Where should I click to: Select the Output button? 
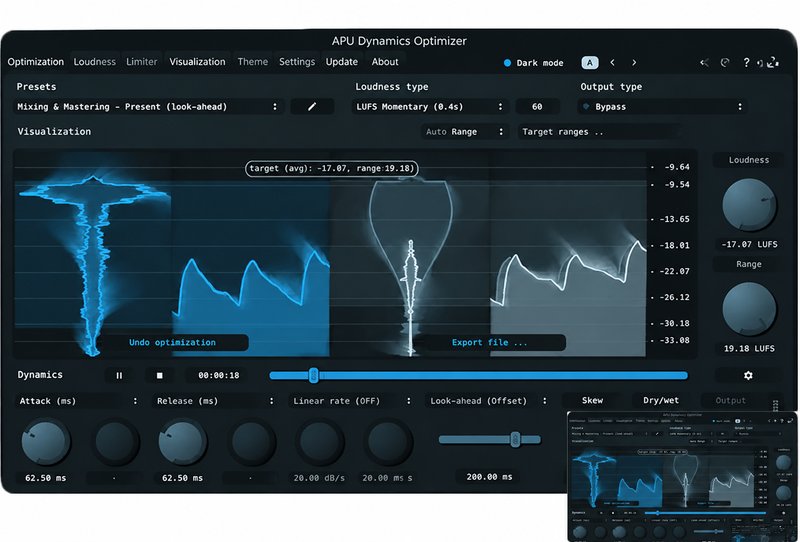coord(731,401)
